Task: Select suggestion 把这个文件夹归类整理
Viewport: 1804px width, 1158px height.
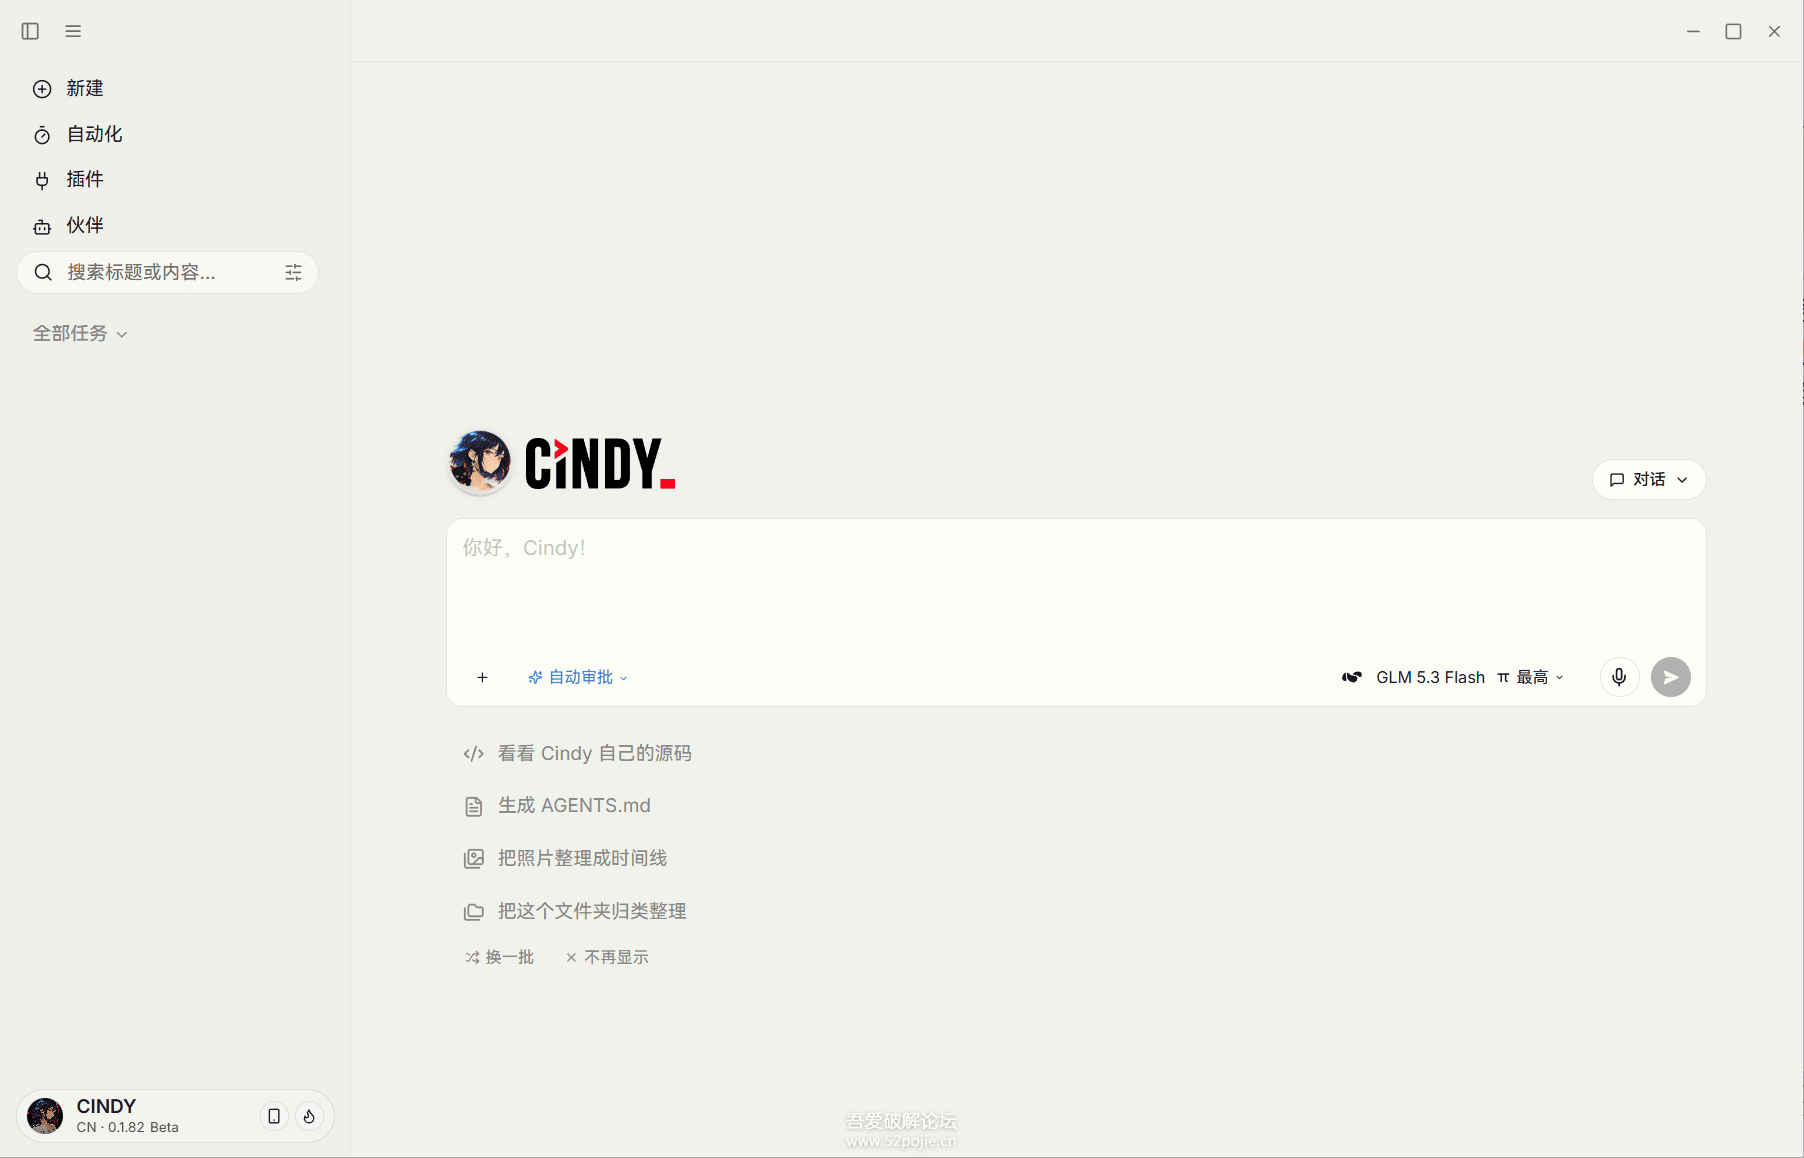Action: [x=575, y=911]
